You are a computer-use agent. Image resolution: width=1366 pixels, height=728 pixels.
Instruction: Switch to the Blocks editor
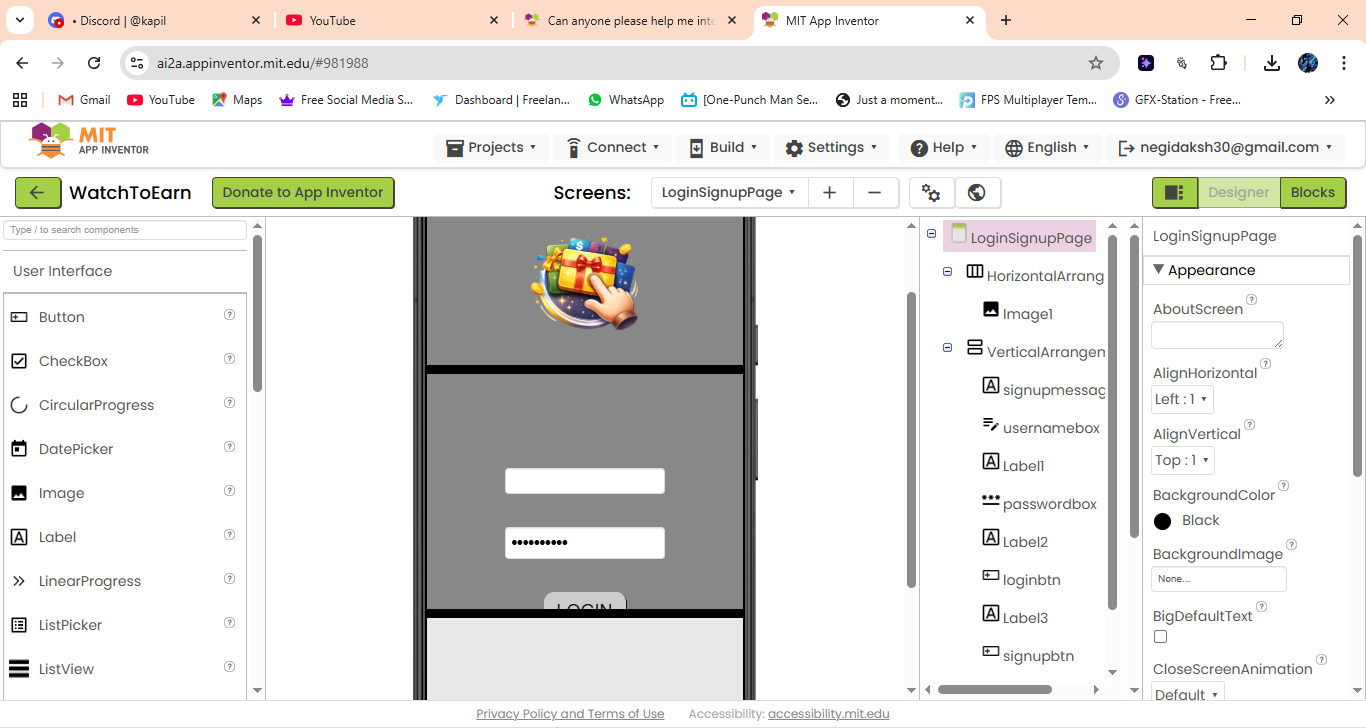(1313, 193)
